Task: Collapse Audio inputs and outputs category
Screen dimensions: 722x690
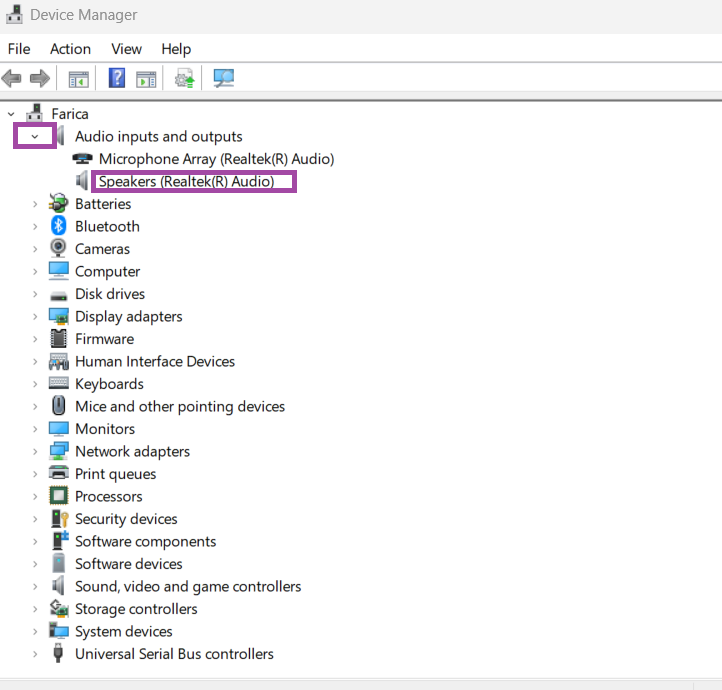Action: pyautogui.click(x=34, y=136)
